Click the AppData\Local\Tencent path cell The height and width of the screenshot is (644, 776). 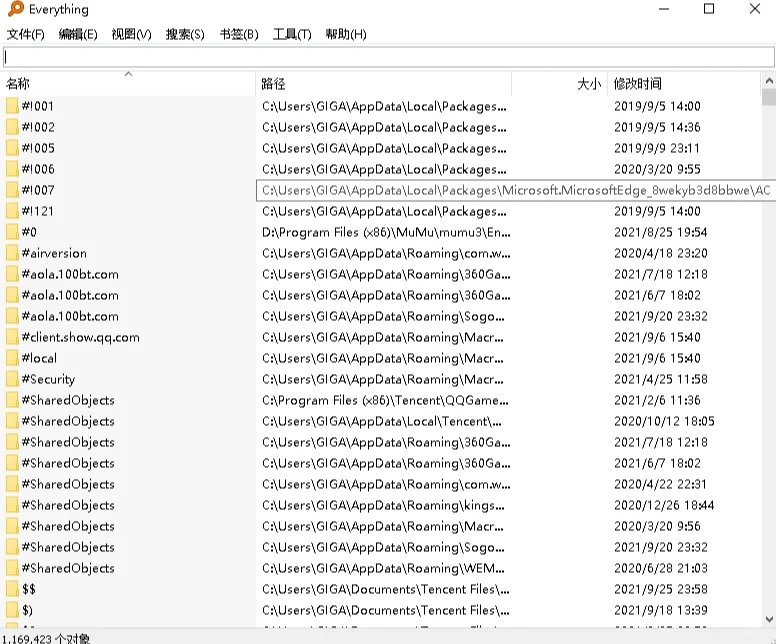click(382, 421)
